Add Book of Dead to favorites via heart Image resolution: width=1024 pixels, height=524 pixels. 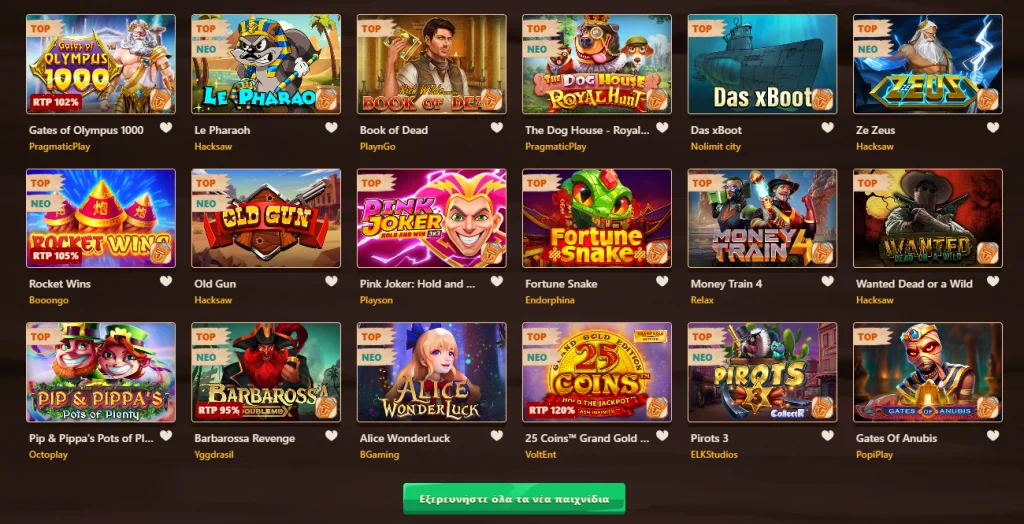pos(497,127)
